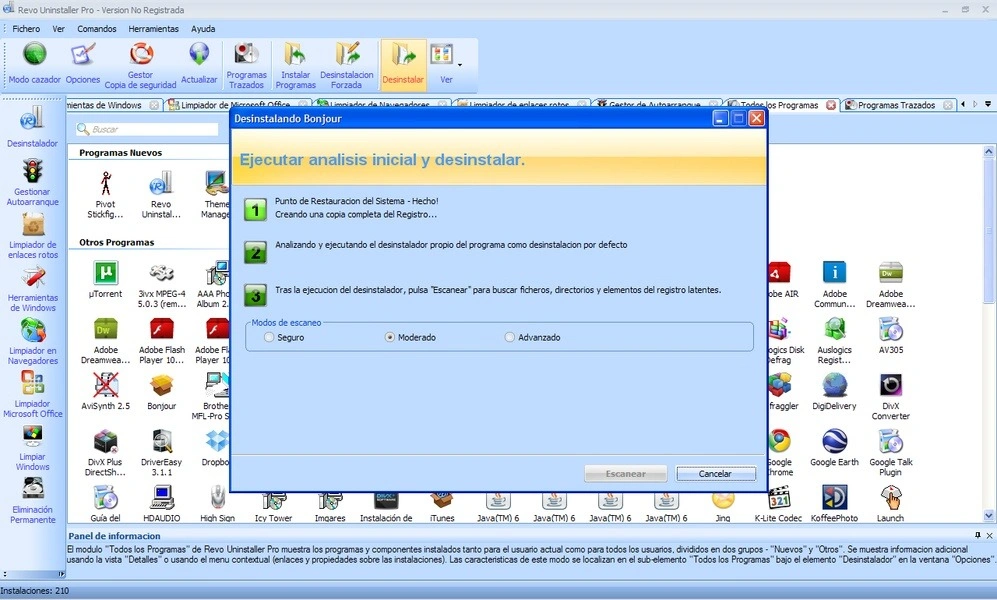Close the Programas Trazados tab
Image resolution: width=997 pixels, height=600 pixels.
[948, 105]
